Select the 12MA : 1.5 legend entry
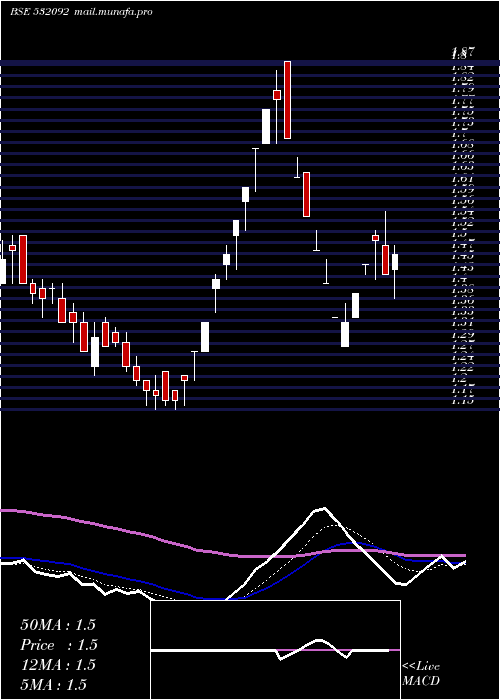The height and width of the screenshot is (700, 500). point(58,665)
